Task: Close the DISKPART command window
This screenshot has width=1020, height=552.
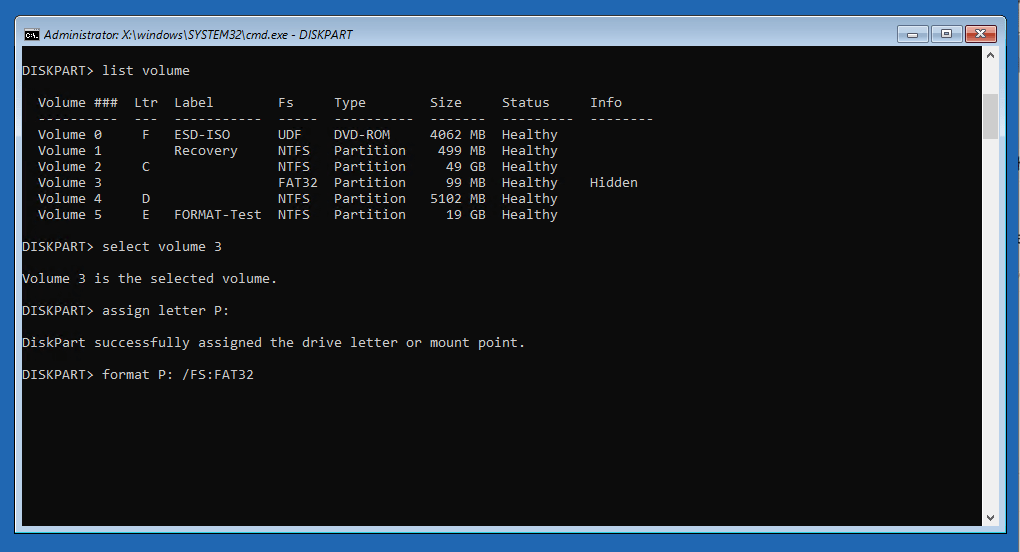Action: (981, 34)
